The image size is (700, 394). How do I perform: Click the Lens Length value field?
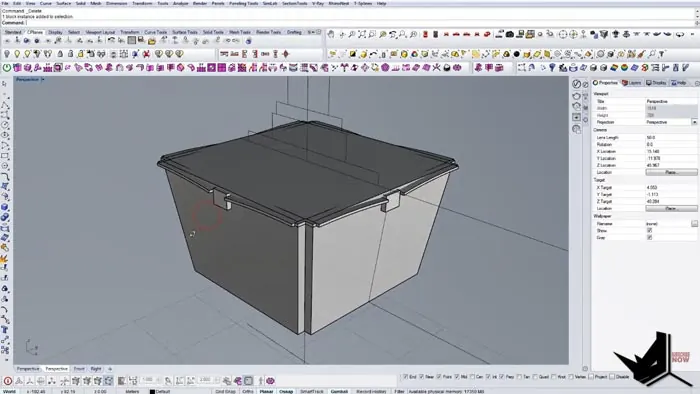[x=671, y=137]
